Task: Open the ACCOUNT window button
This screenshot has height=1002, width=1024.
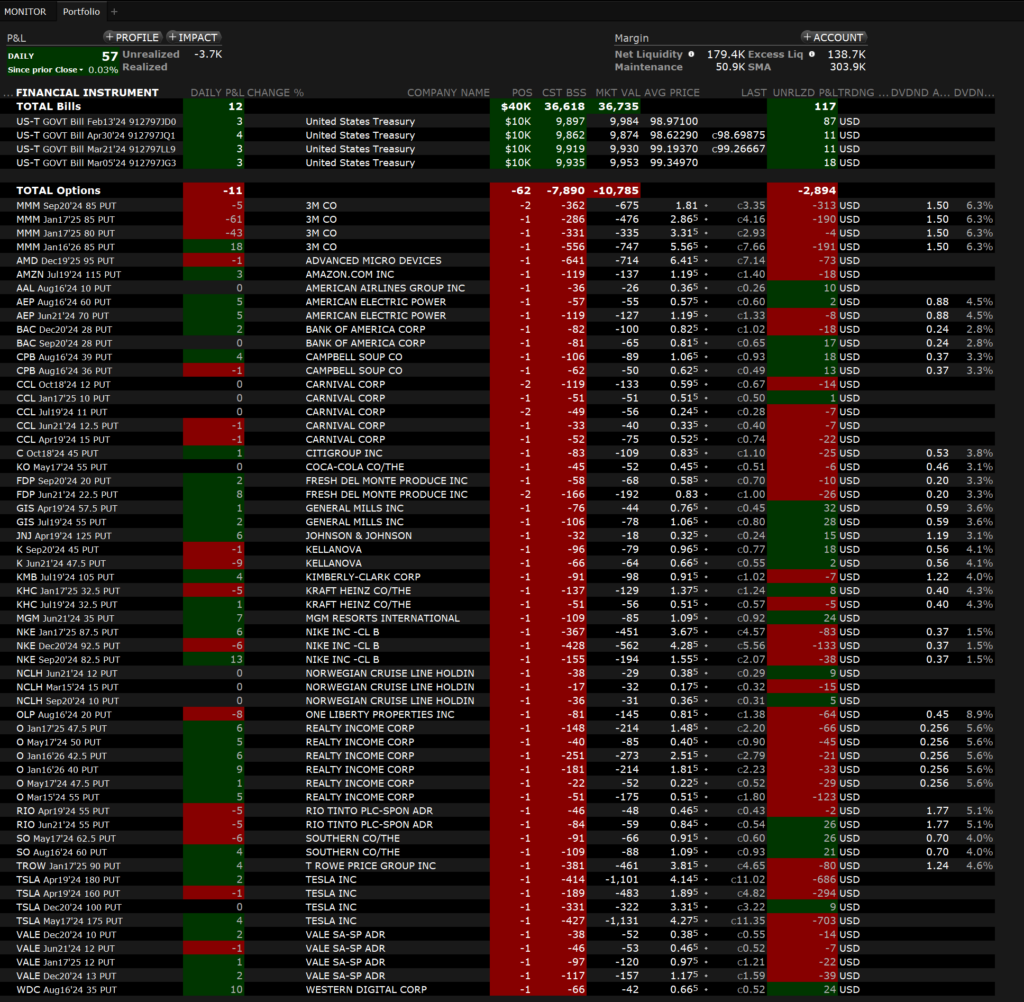Action: [x=832, y=37]
